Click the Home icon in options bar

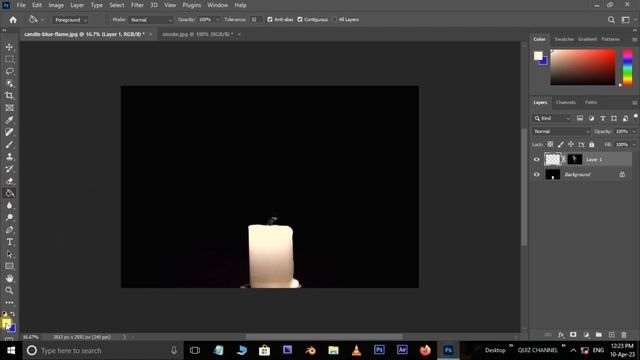(13, 20)
